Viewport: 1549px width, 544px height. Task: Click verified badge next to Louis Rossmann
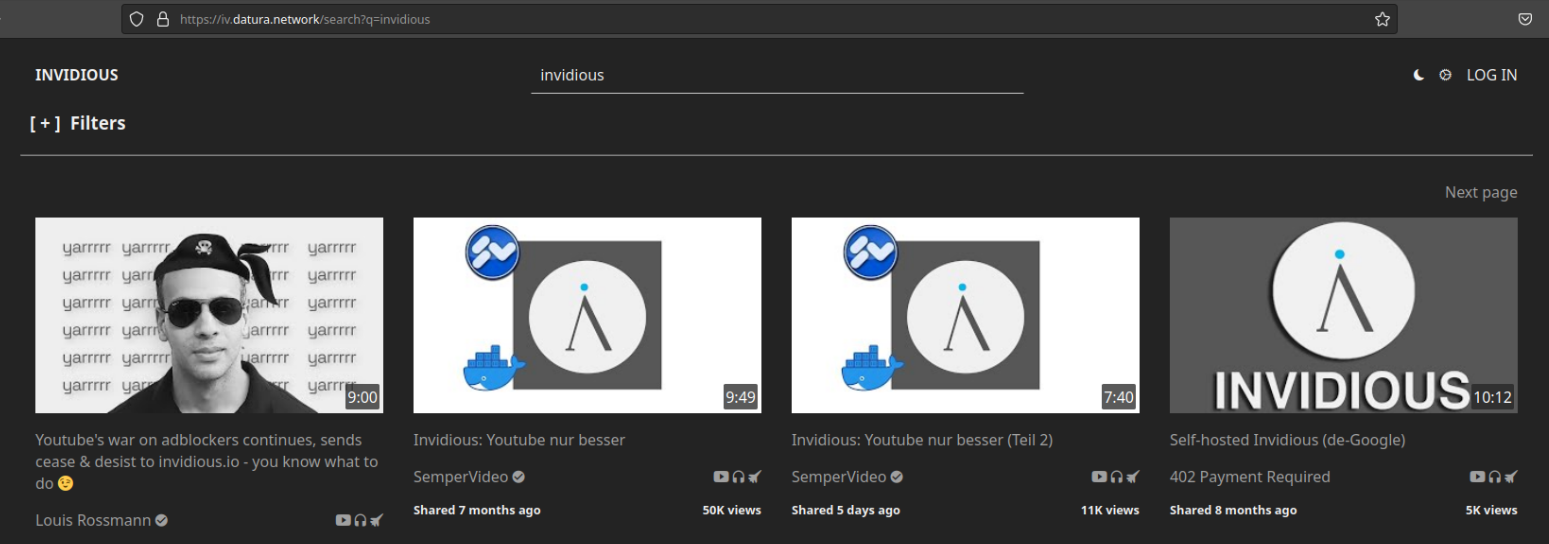161,520
